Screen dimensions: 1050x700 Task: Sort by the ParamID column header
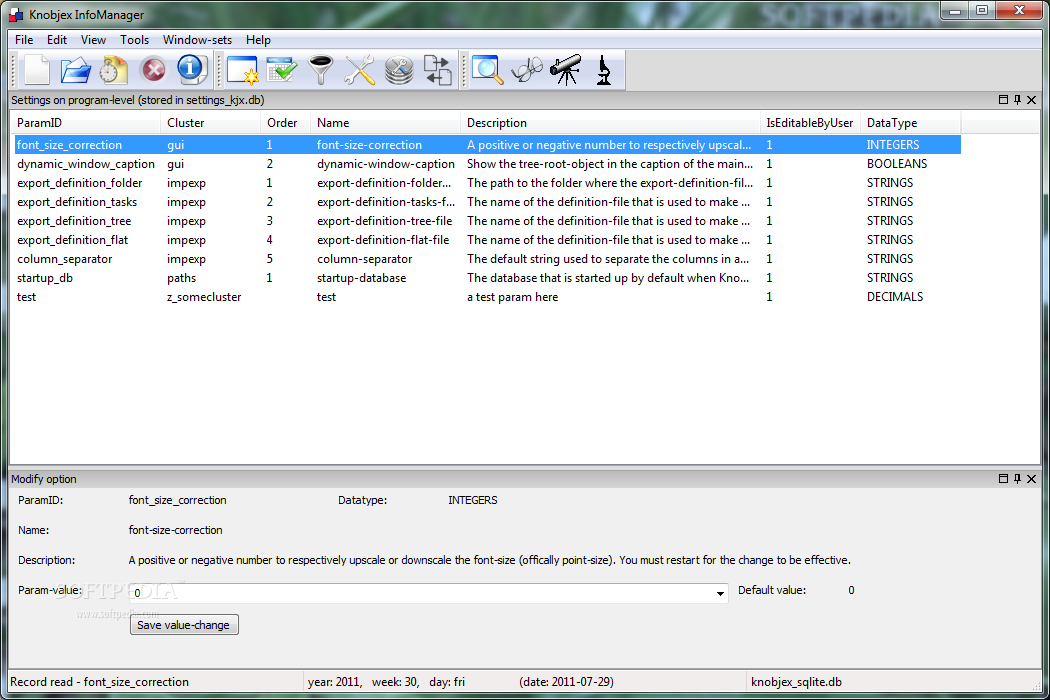click(x=85, y=123)
